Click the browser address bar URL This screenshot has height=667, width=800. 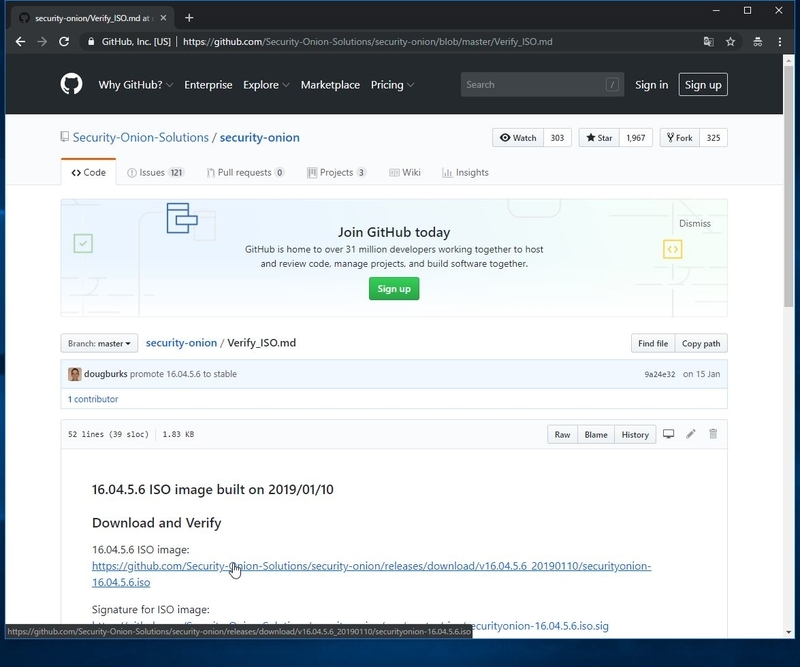(367, 42)
